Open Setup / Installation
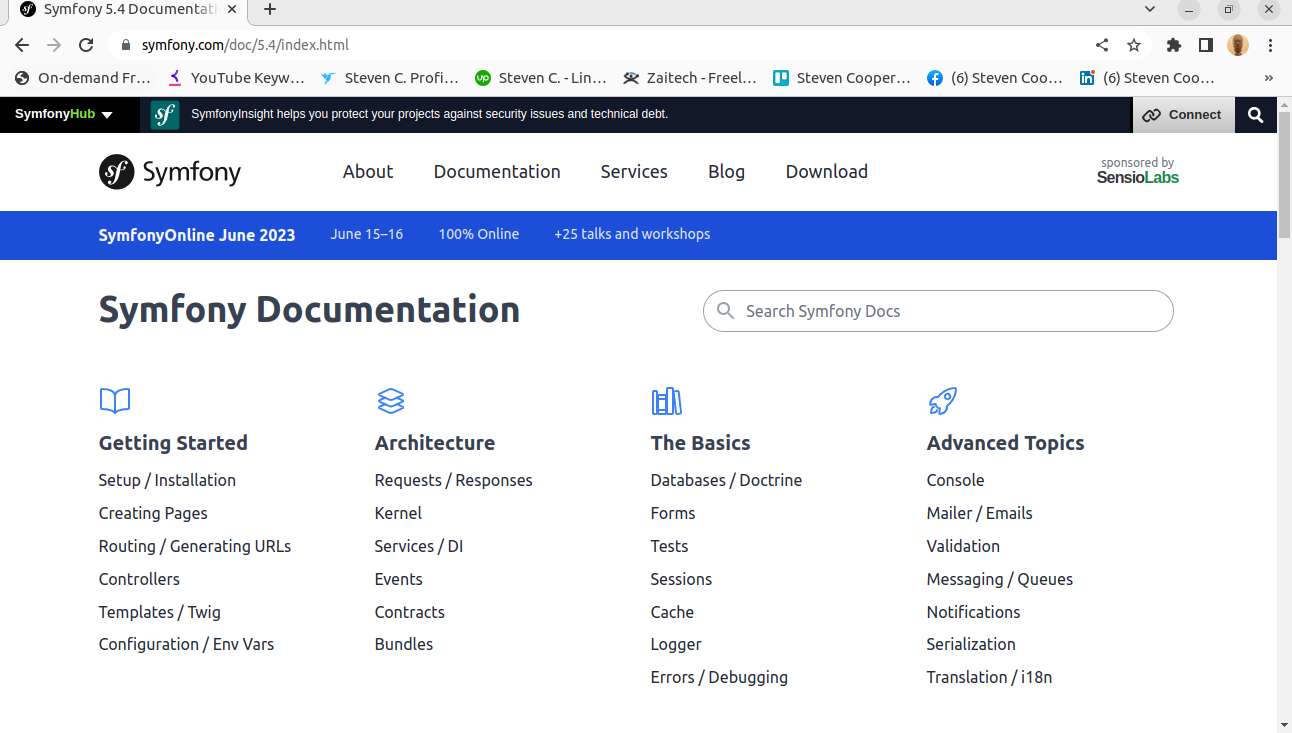1292x733 pixels. pyautogui.click(x=167, y=480)
